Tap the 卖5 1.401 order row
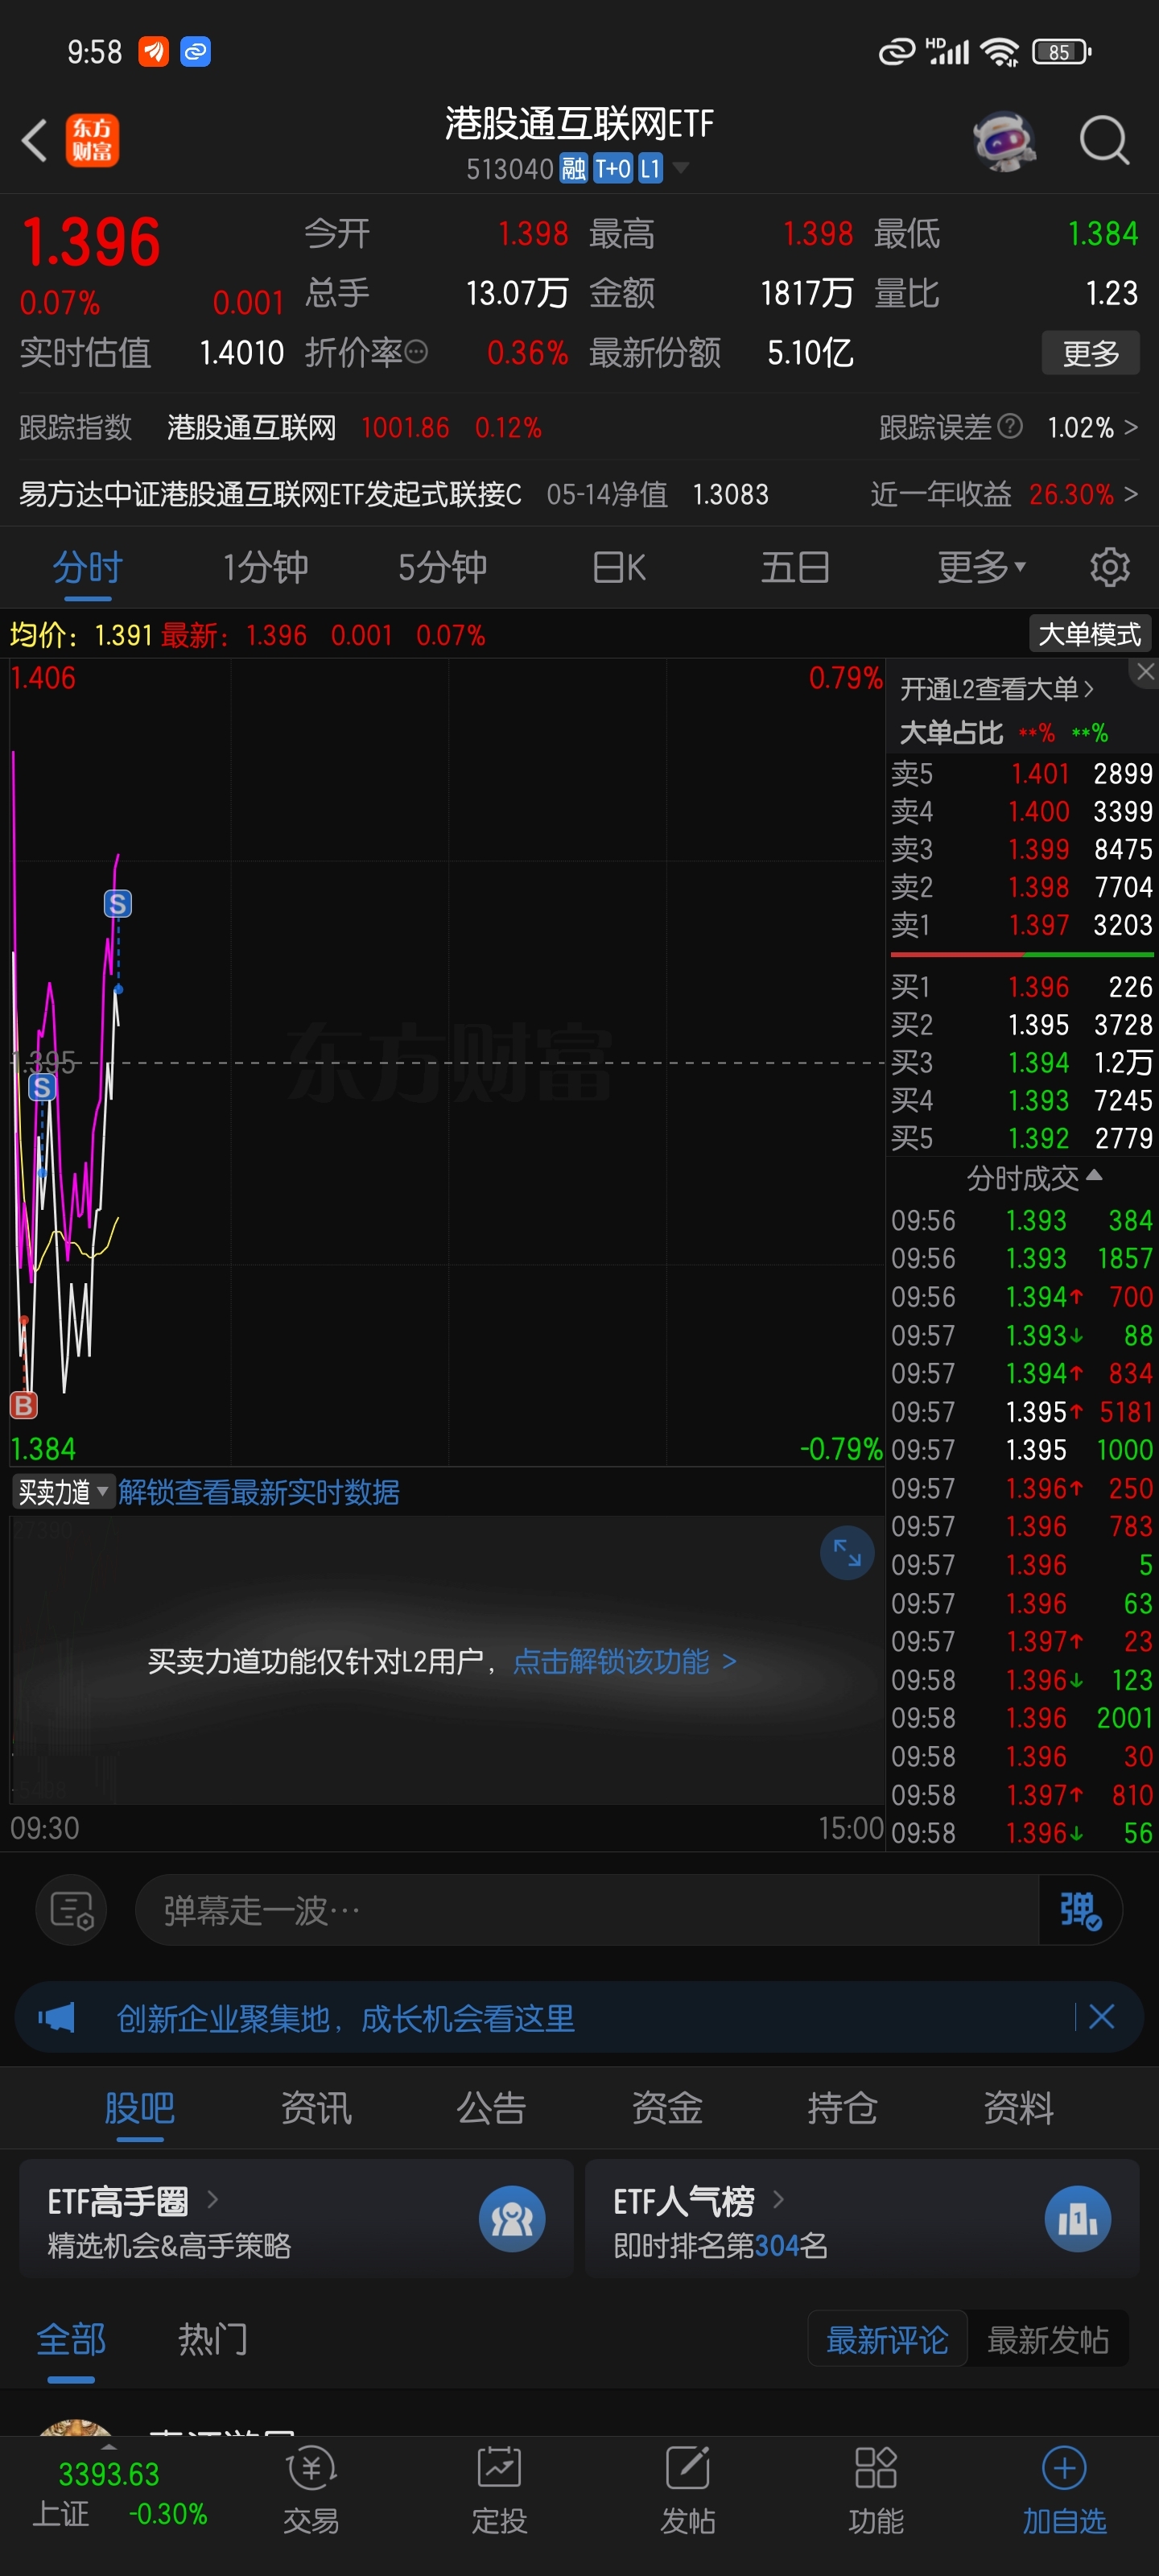The width and height of the screenshot is (1159, 2576). coord(1022,773)
